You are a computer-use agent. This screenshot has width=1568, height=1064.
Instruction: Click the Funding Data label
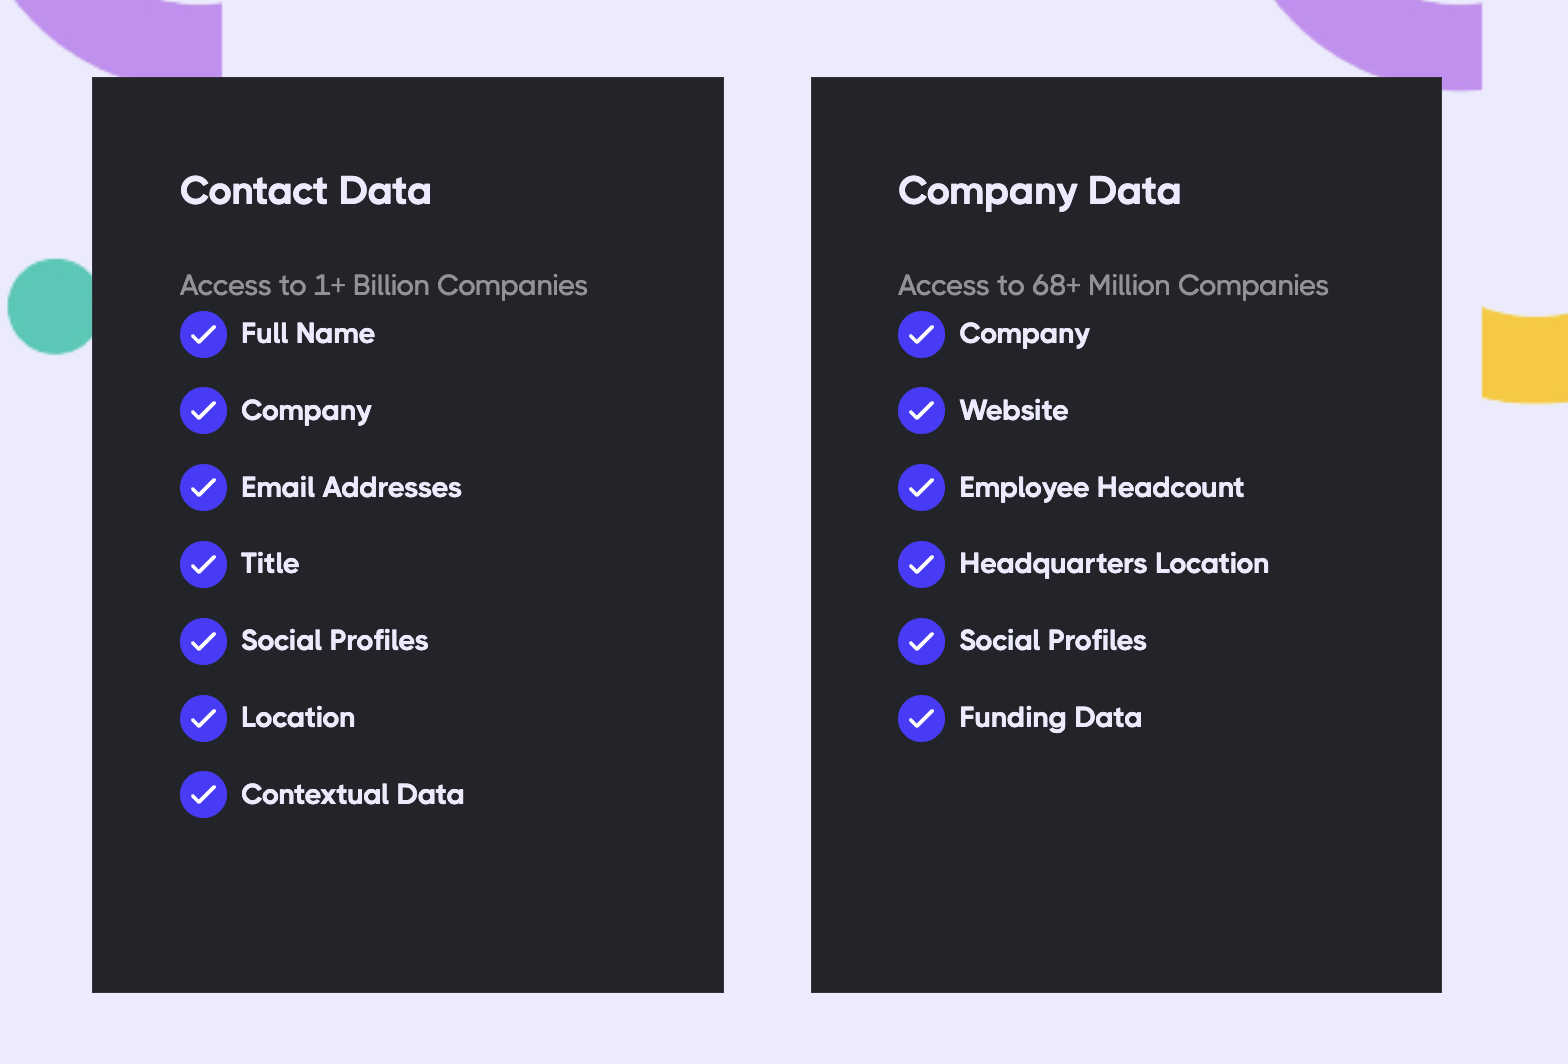coord(1050,718)
